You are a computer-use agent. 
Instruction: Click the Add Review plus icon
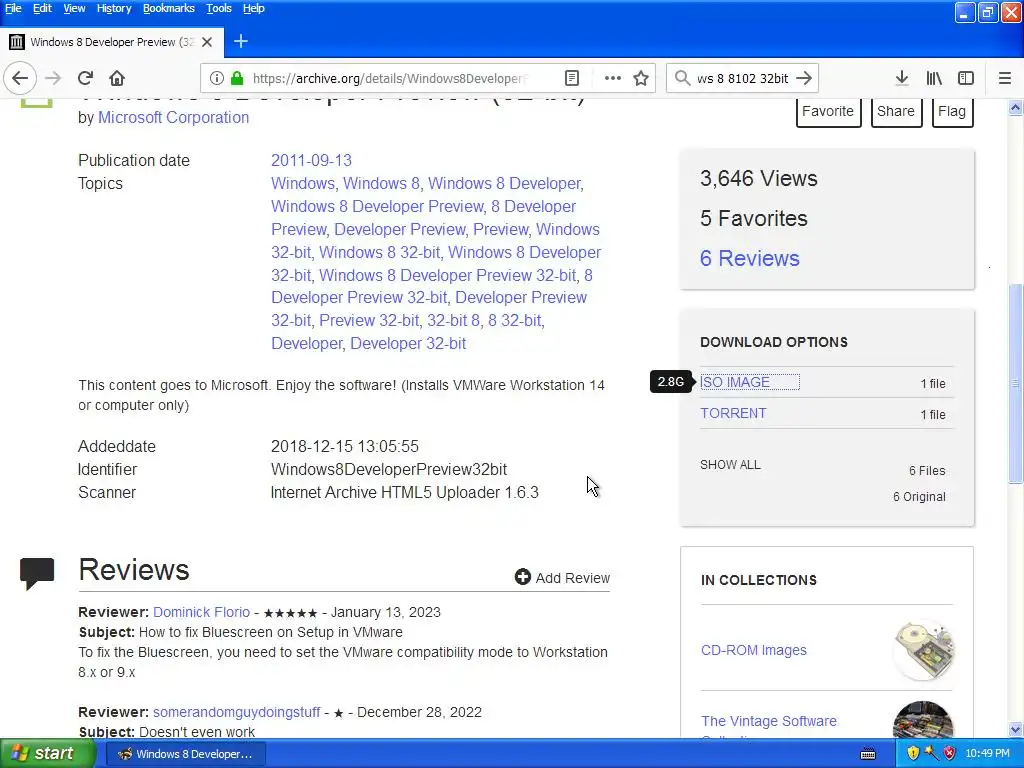tap(522, 577)
